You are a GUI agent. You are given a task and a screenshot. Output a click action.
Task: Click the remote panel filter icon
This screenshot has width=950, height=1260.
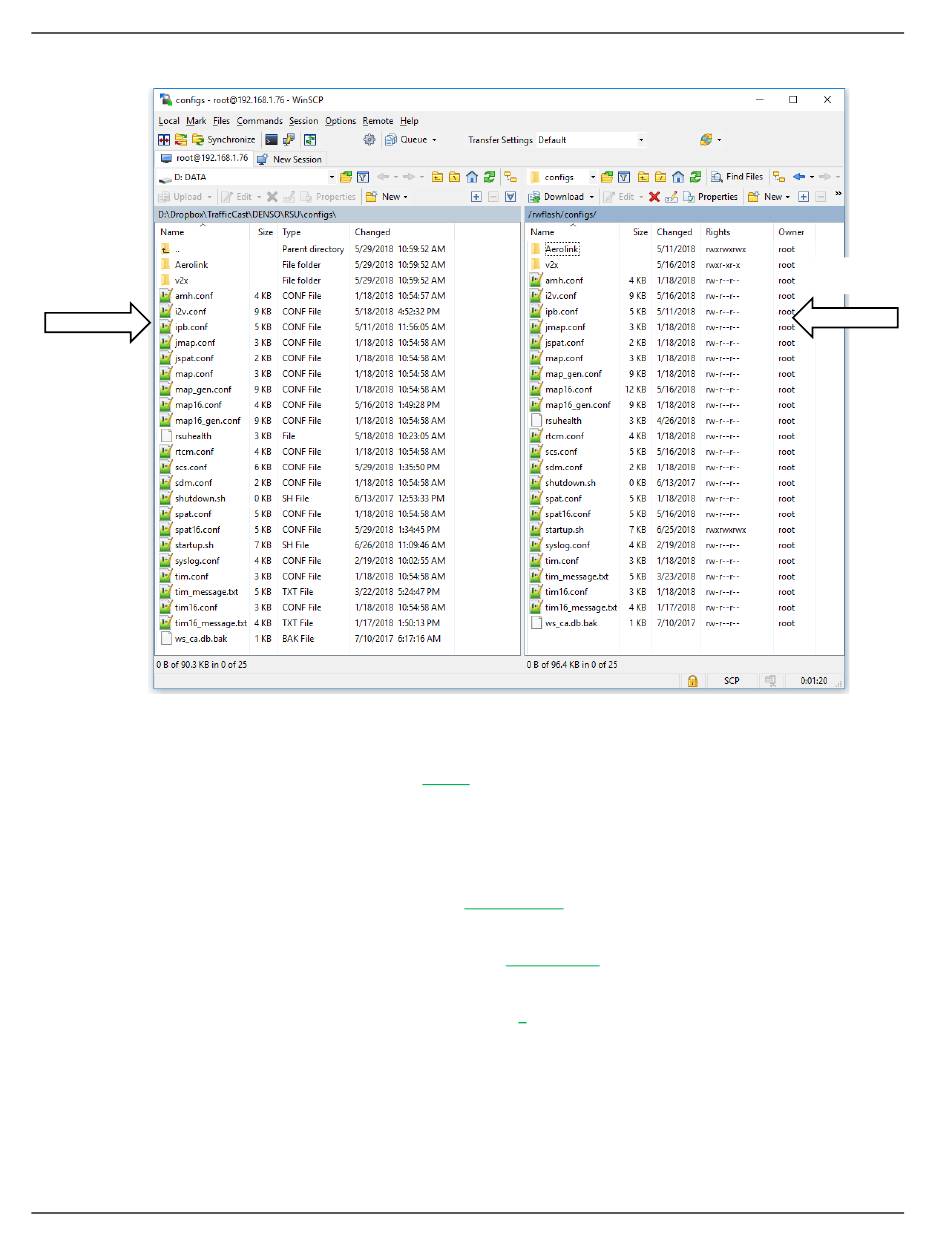(624, 177)
